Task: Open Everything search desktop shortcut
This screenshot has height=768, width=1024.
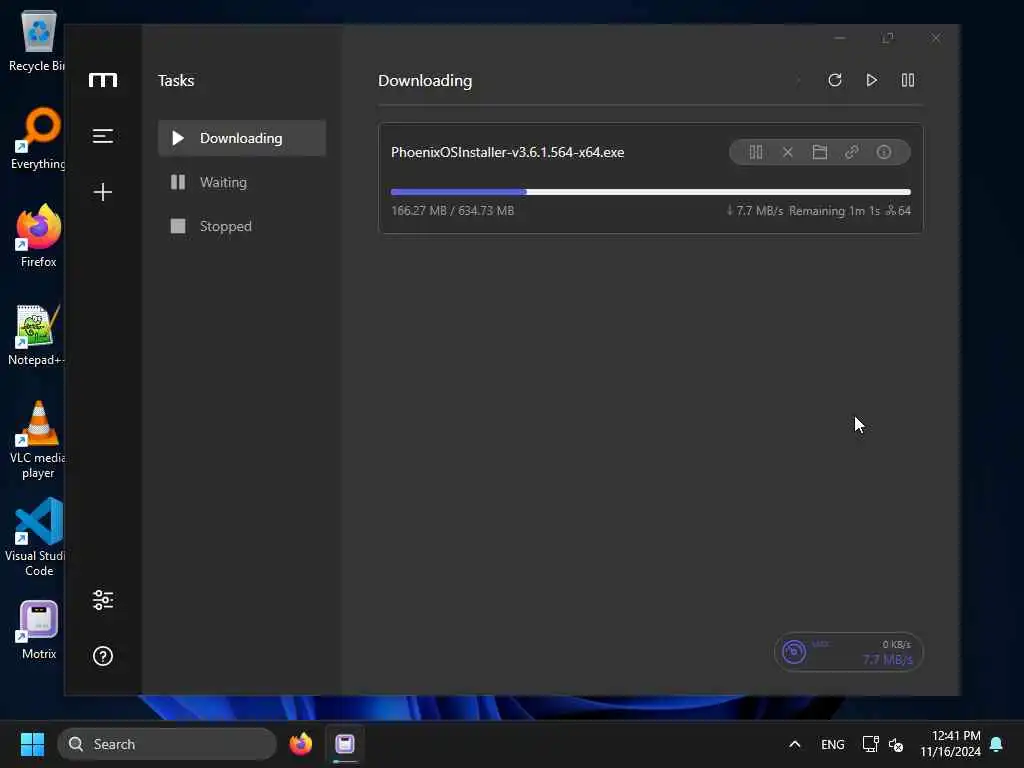Action: coord(37,138)
